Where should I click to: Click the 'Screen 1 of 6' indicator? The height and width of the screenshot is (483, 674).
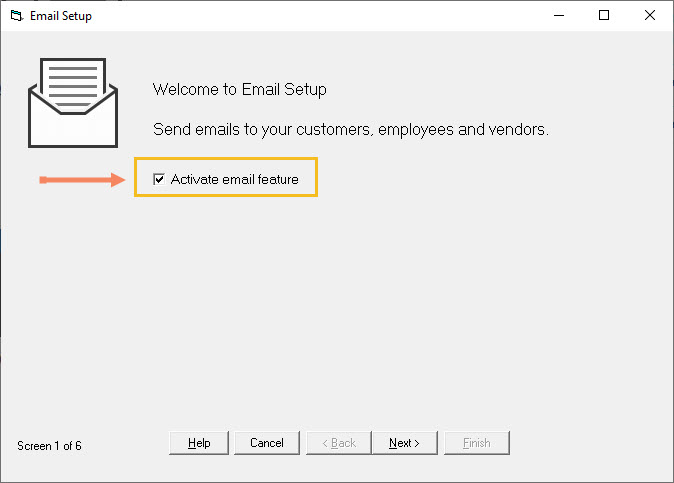coord(49,446)
